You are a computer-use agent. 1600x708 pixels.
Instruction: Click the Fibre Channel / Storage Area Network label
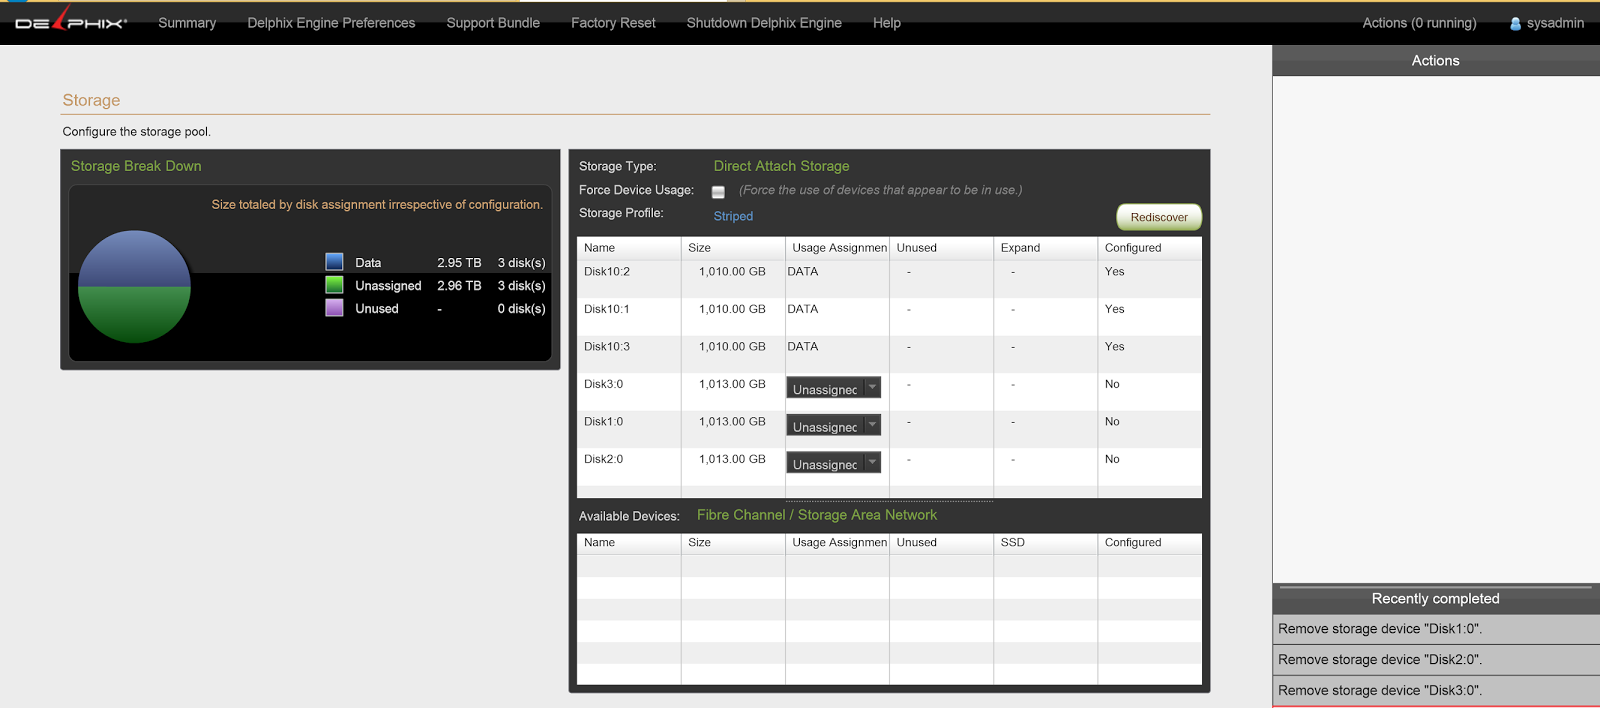coord(817,515)
